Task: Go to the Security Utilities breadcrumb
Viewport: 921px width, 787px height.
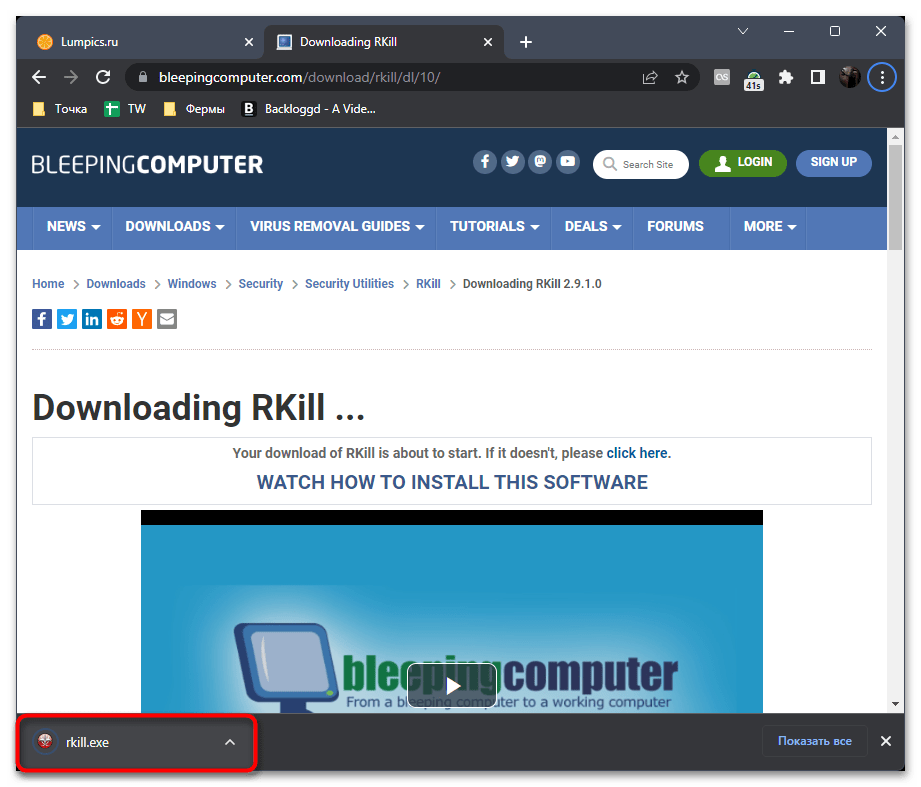Action: [x=349, y=284]
